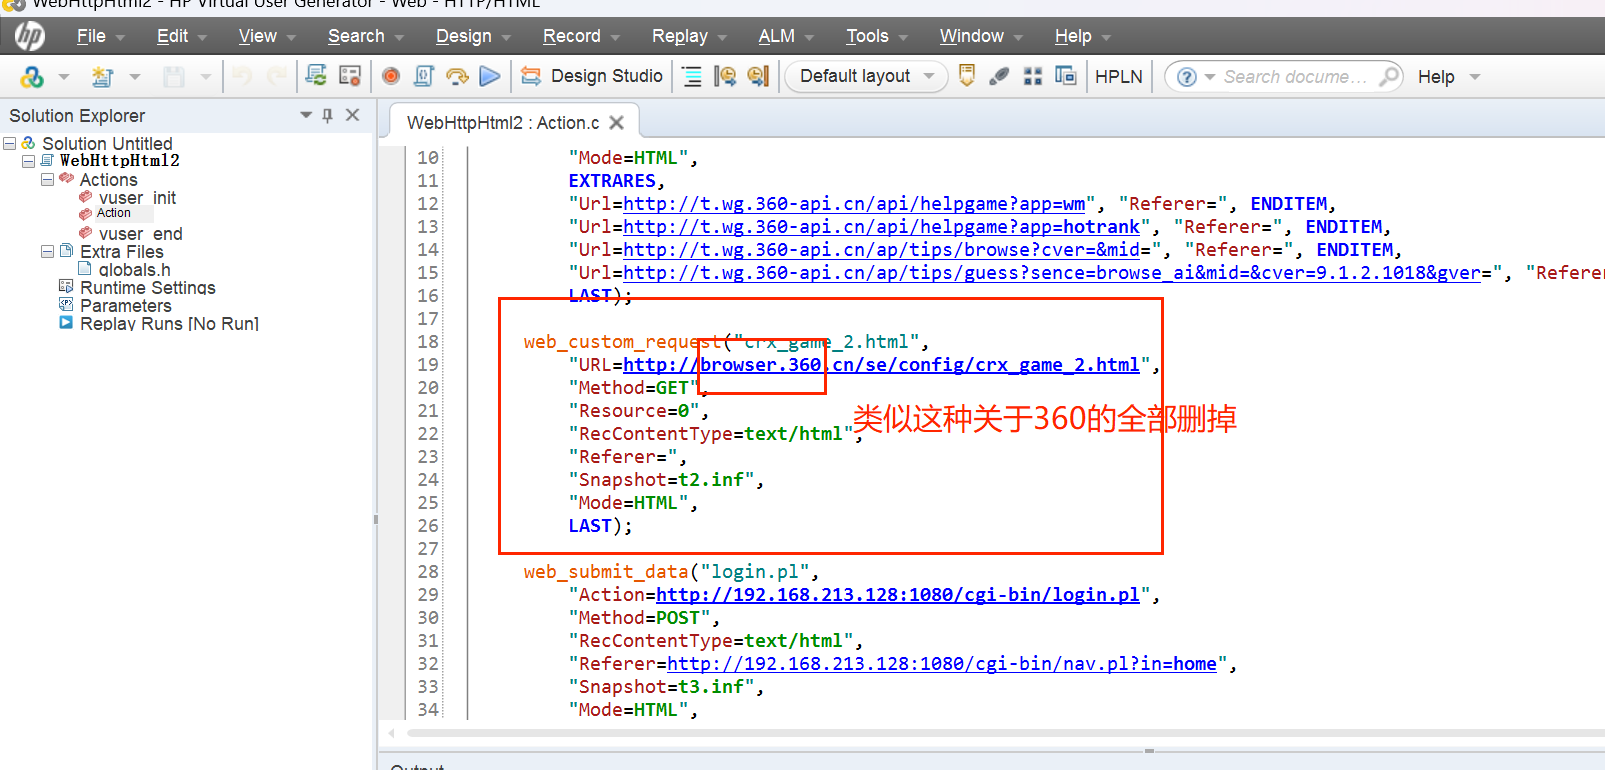Close the Solution Explorer panel
Screen dimensions: 1605x770
(353, 115)
